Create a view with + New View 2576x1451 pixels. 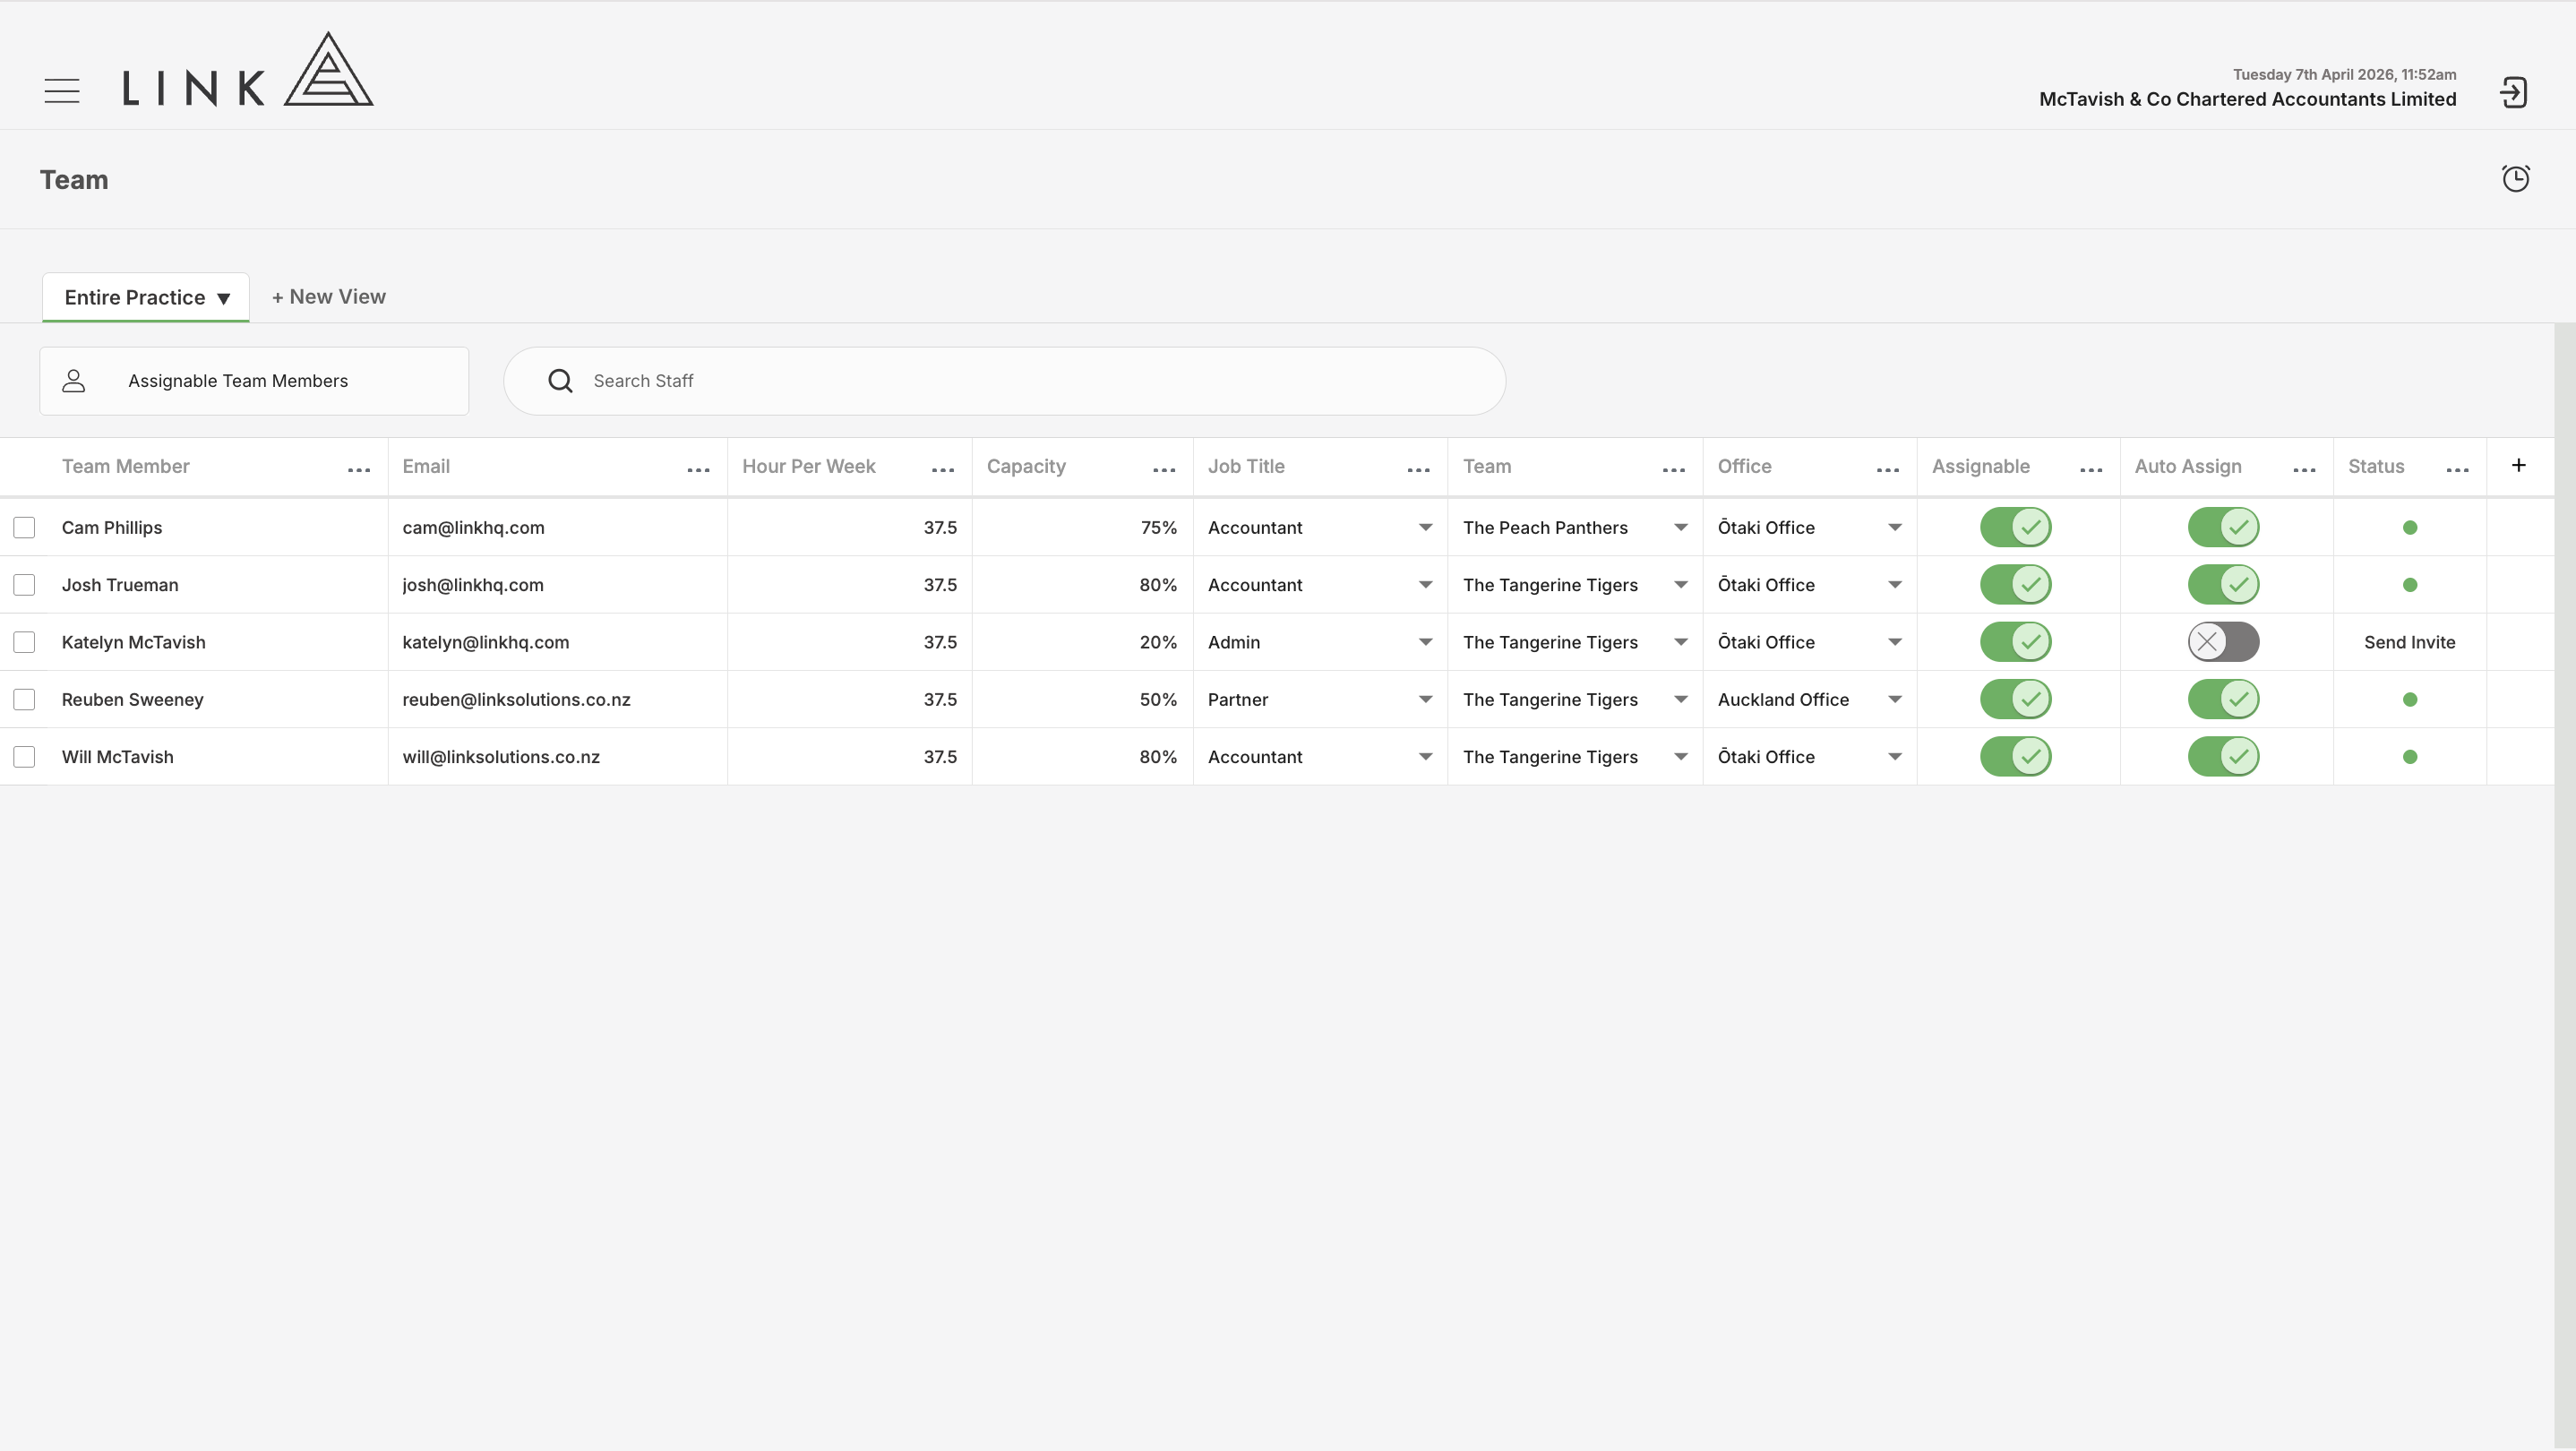click(x=329, y=297)
